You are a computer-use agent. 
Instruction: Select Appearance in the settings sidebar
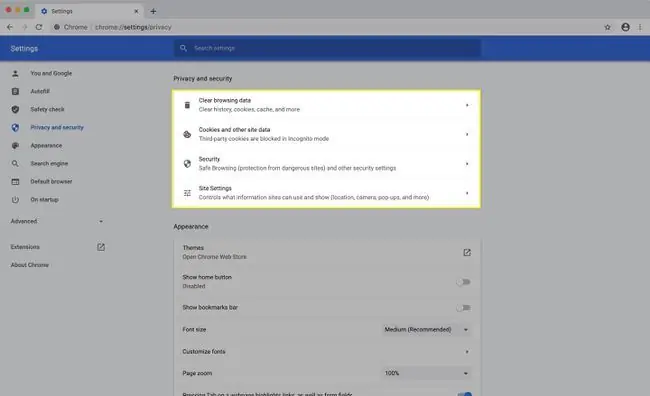point(46,146)
